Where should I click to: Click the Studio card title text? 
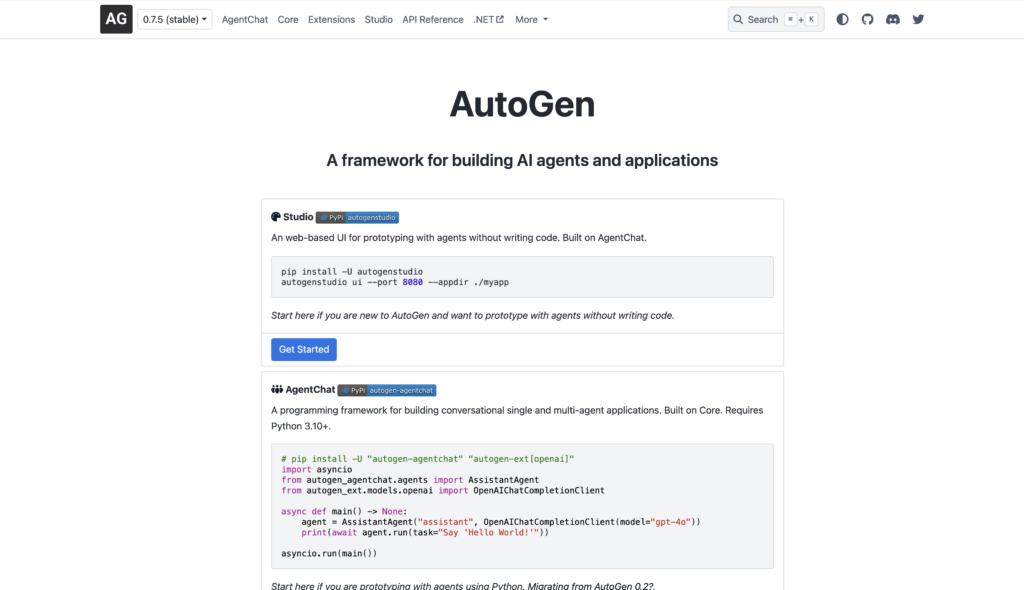298,217
